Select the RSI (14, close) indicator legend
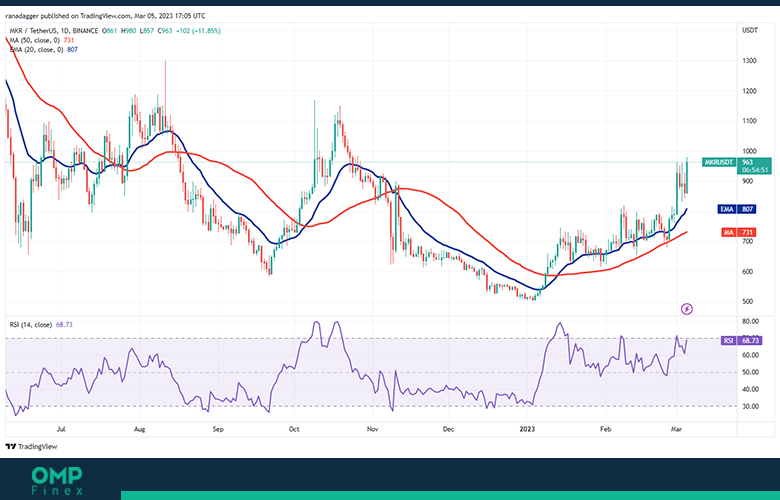Screen dimensions: 780x500 coord(41,324)
